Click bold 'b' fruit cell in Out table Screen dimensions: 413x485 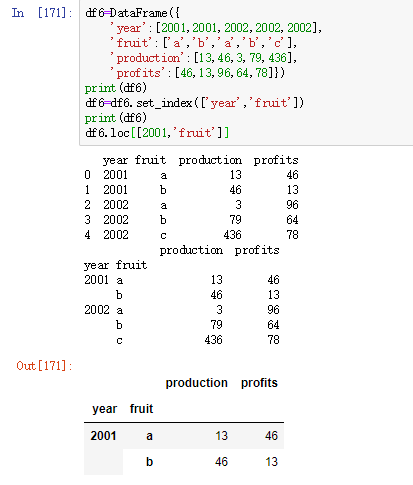[149, 462]
